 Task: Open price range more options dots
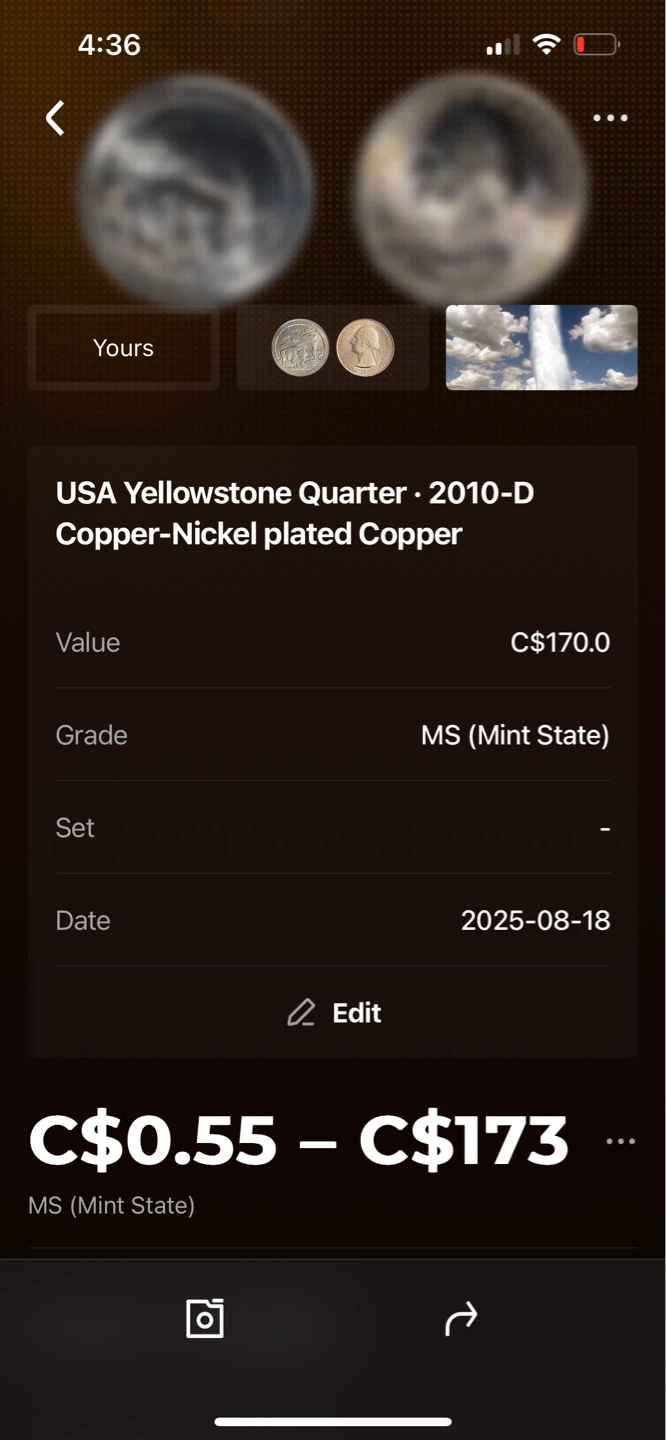[620, 1142]
